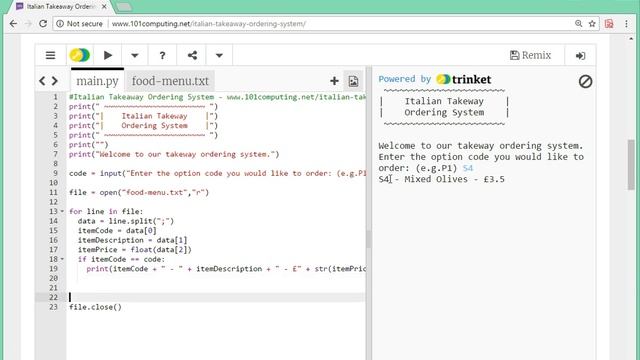Image resolution: width=640 pixels, height=360 pixels.
Task: Expand the share options dropdown arrow
Action: pos(219,56)
